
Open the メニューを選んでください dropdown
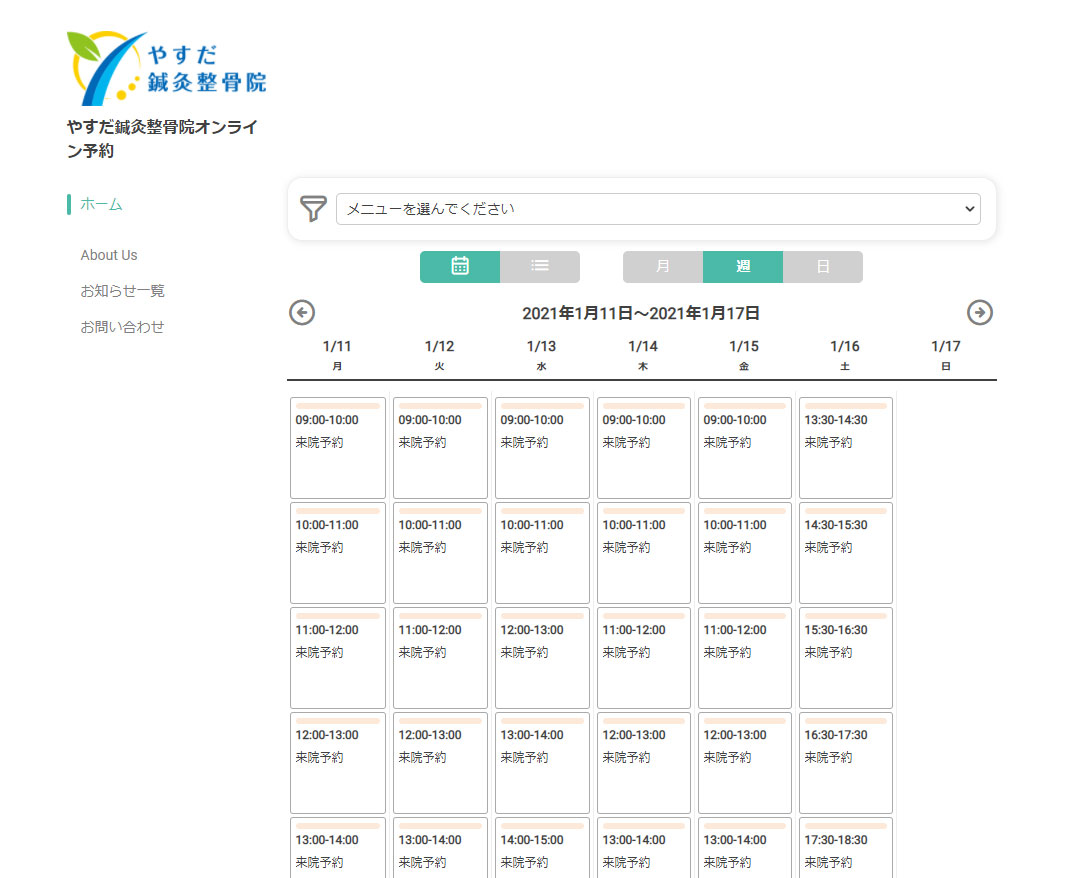pyautogui.click(x=658, y=209)
